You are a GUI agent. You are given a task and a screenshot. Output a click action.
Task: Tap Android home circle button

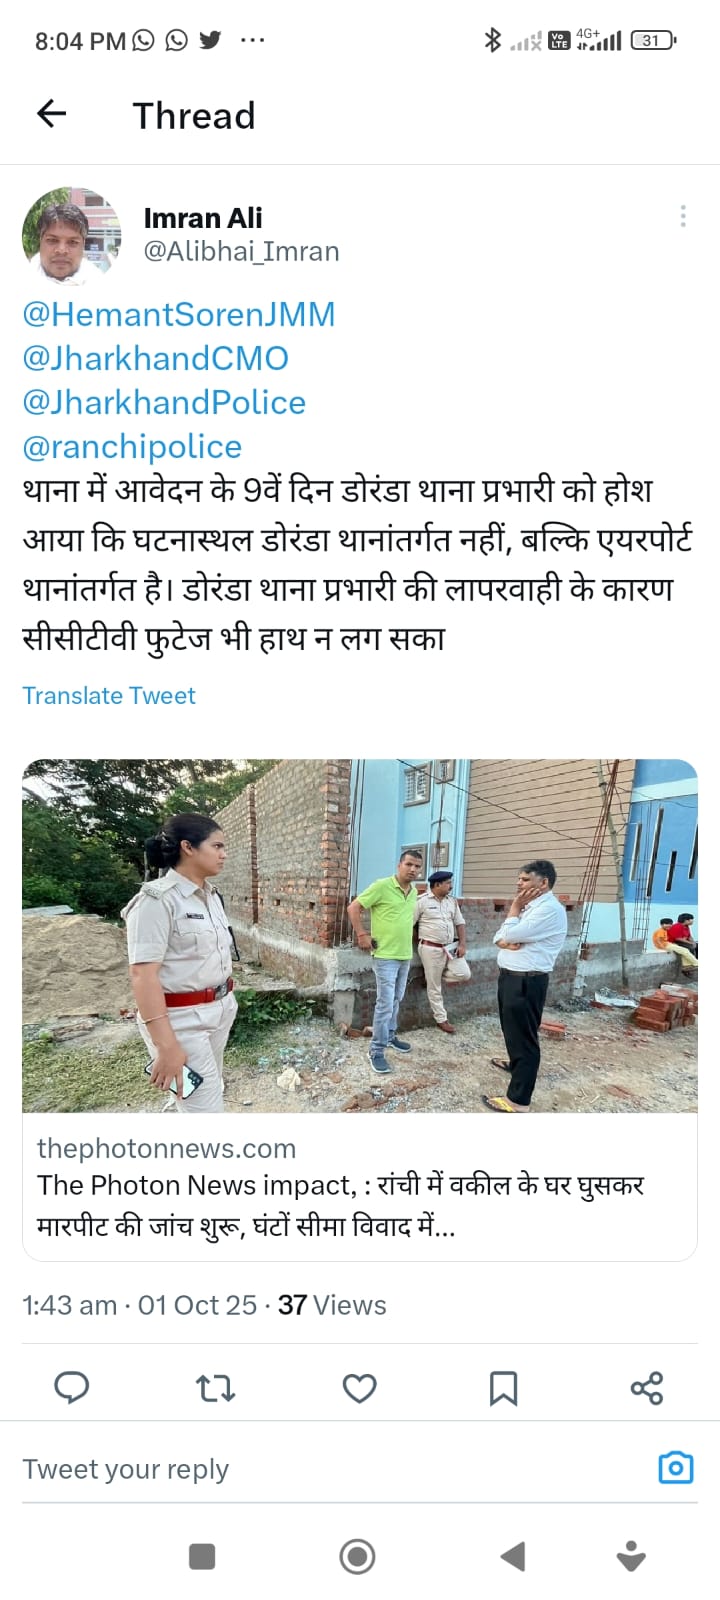point(357,1556)
